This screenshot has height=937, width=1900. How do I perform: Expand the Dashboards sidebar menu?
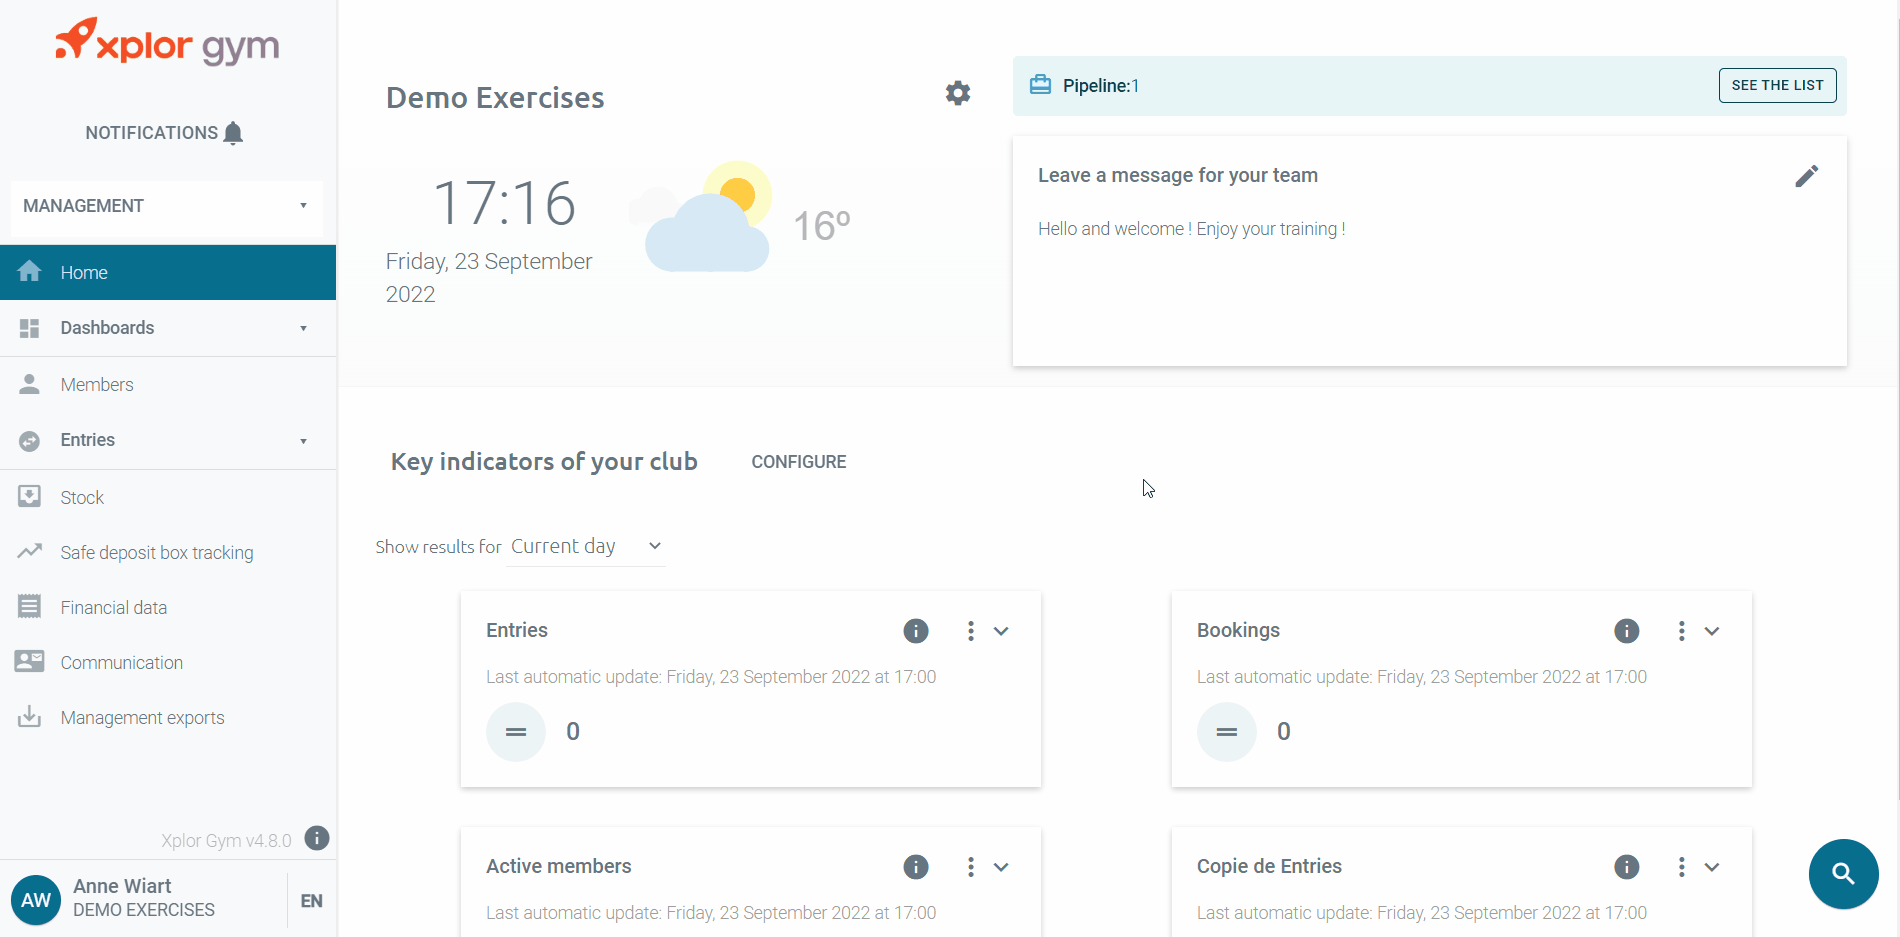point(167,328)
